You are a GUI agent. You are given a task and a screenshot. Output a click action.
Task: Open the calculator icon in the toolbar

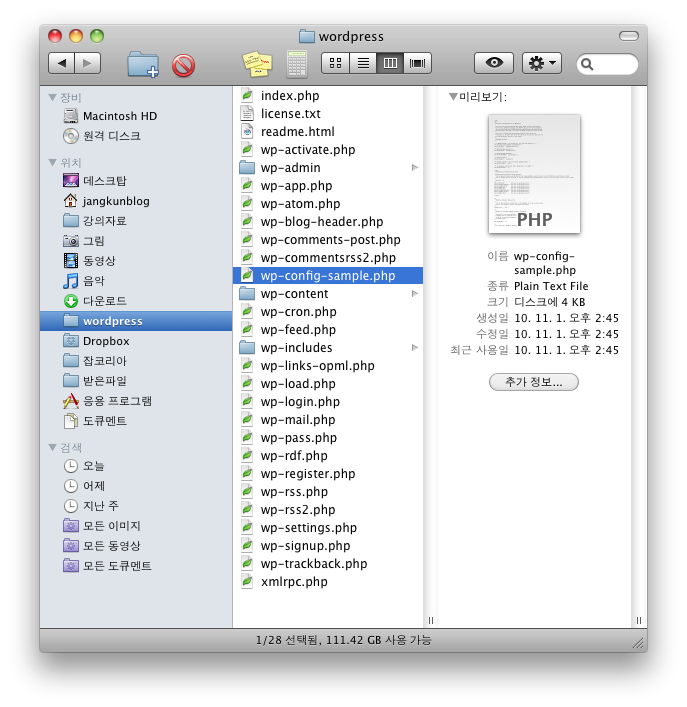click(x=297, y=64)
